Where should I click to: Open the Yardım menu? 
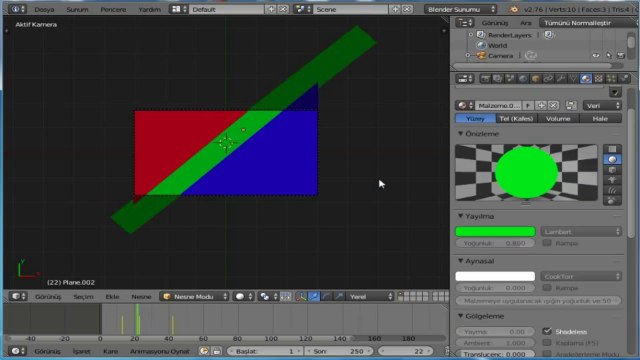pyautogui.click(x=149, y=9)
